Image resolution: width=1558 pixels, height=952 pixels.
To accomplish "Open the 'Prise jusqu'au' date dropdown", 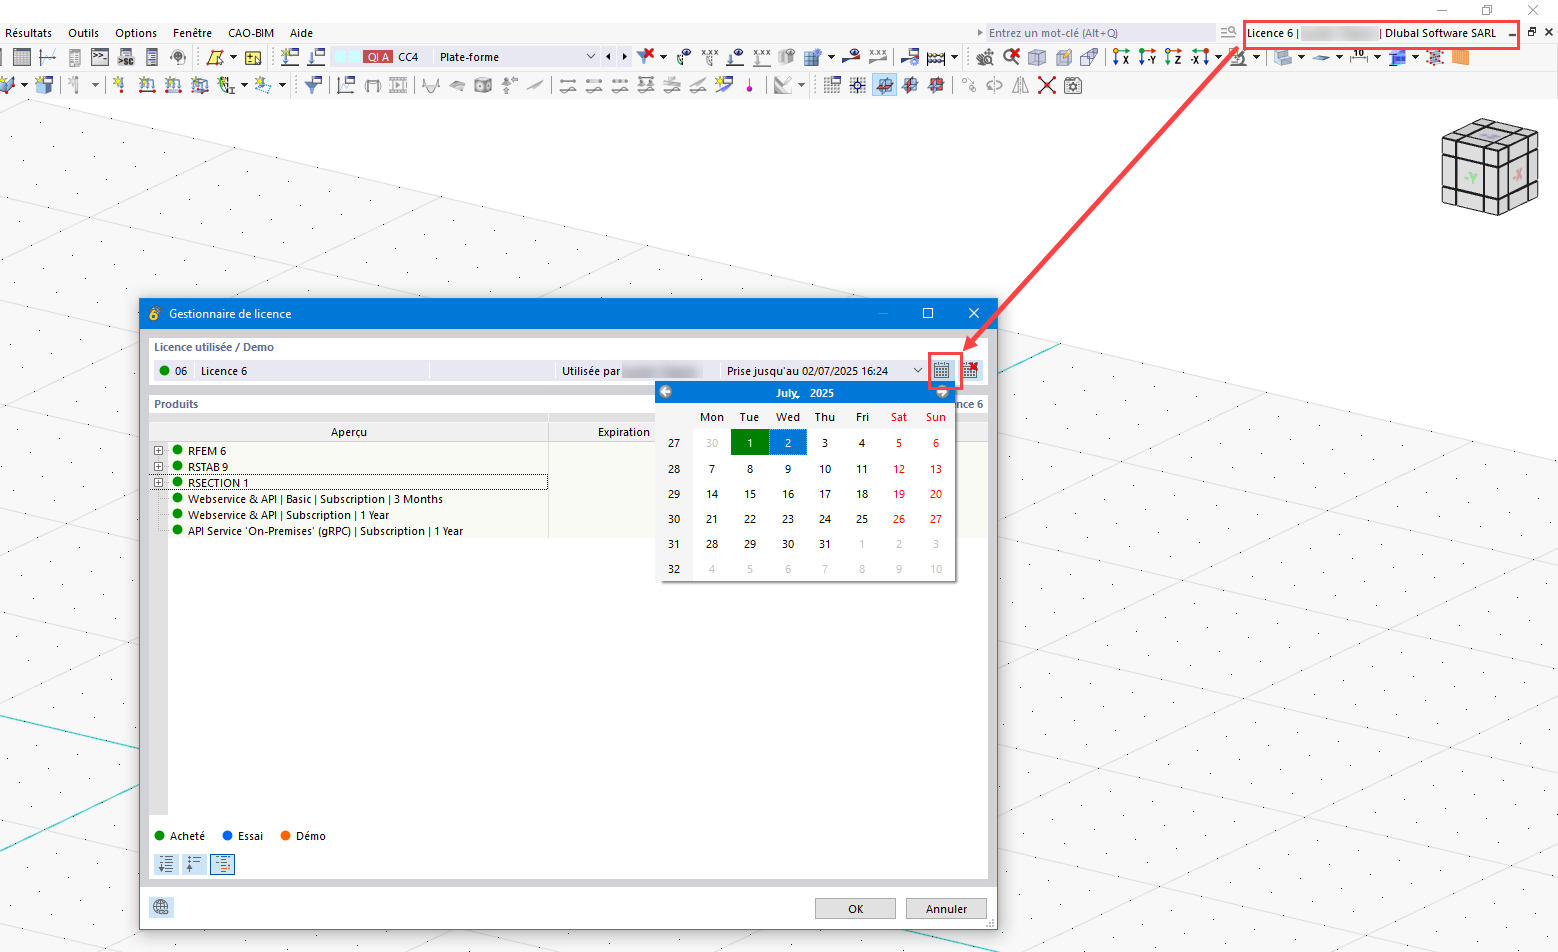I will 918,371.
